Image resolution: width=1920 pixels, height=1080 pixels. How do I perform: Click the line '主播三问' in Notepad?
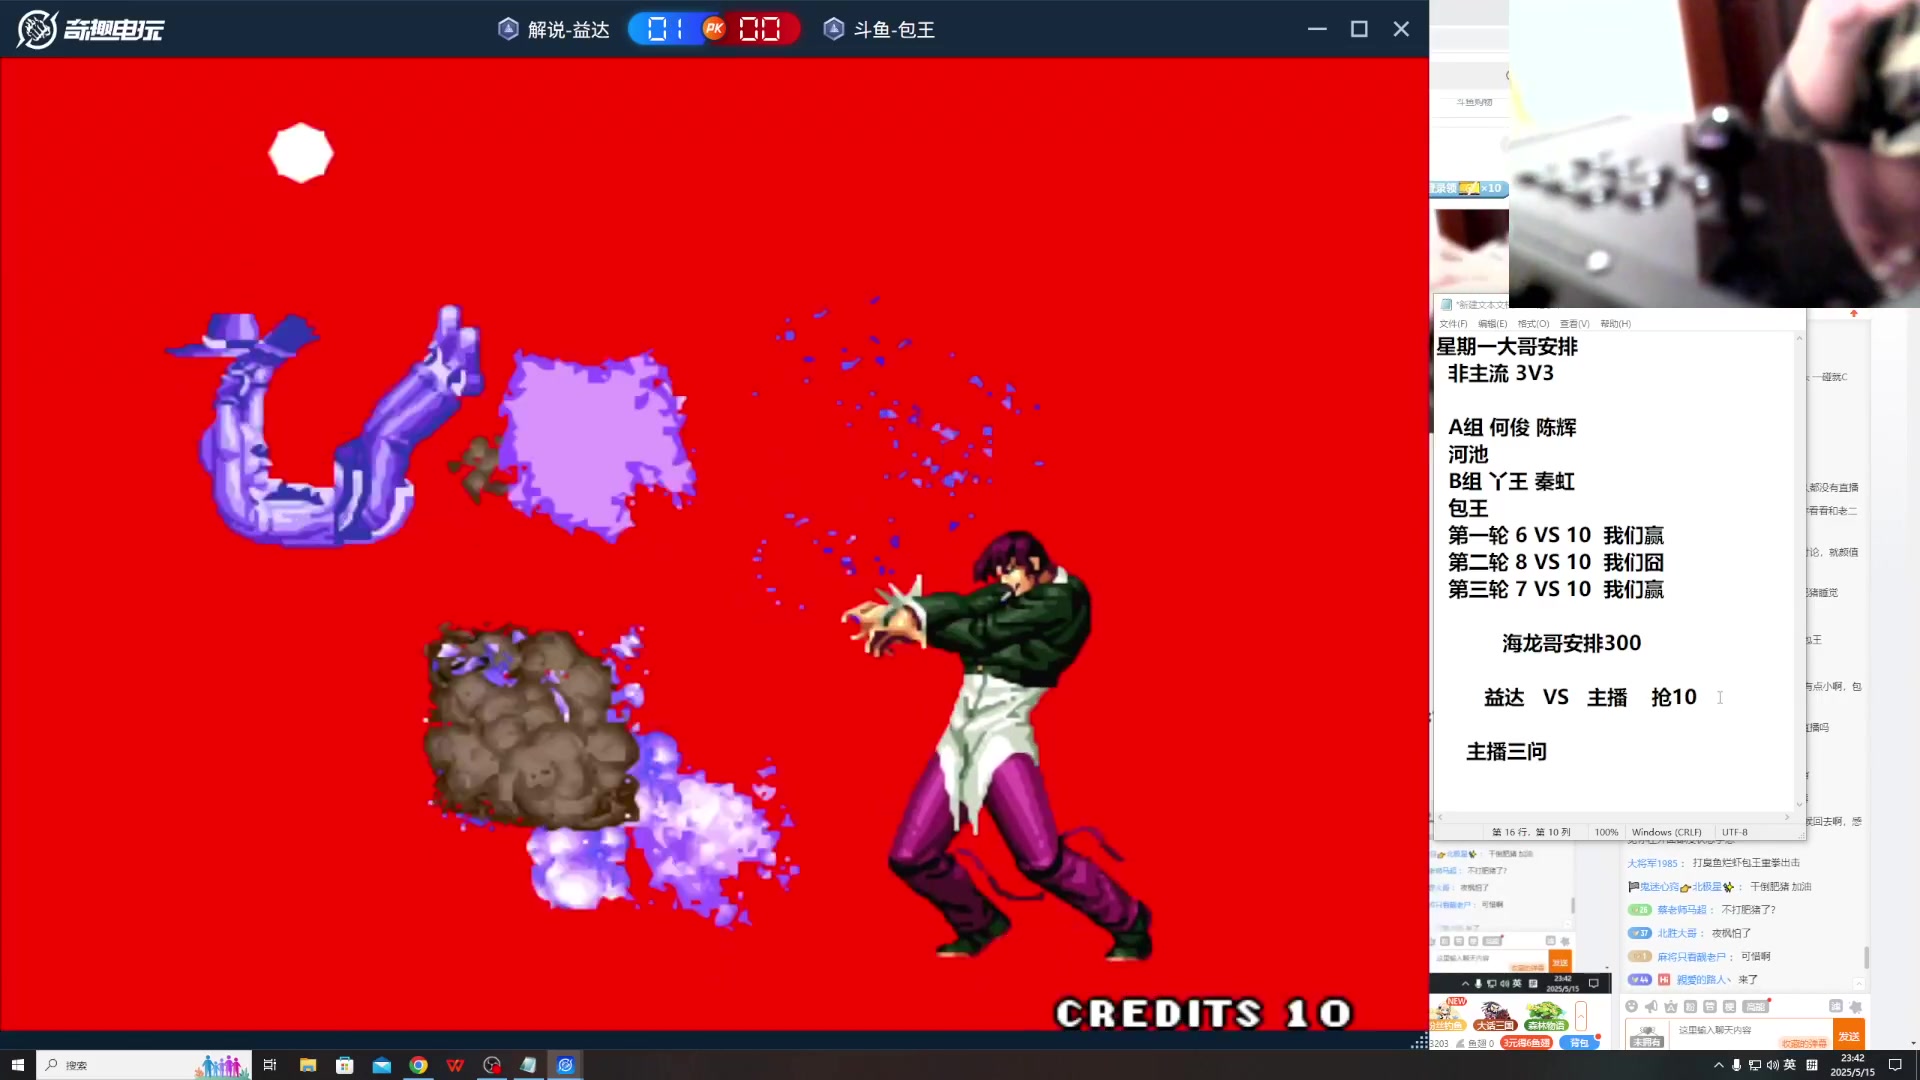pos(1506,751)
